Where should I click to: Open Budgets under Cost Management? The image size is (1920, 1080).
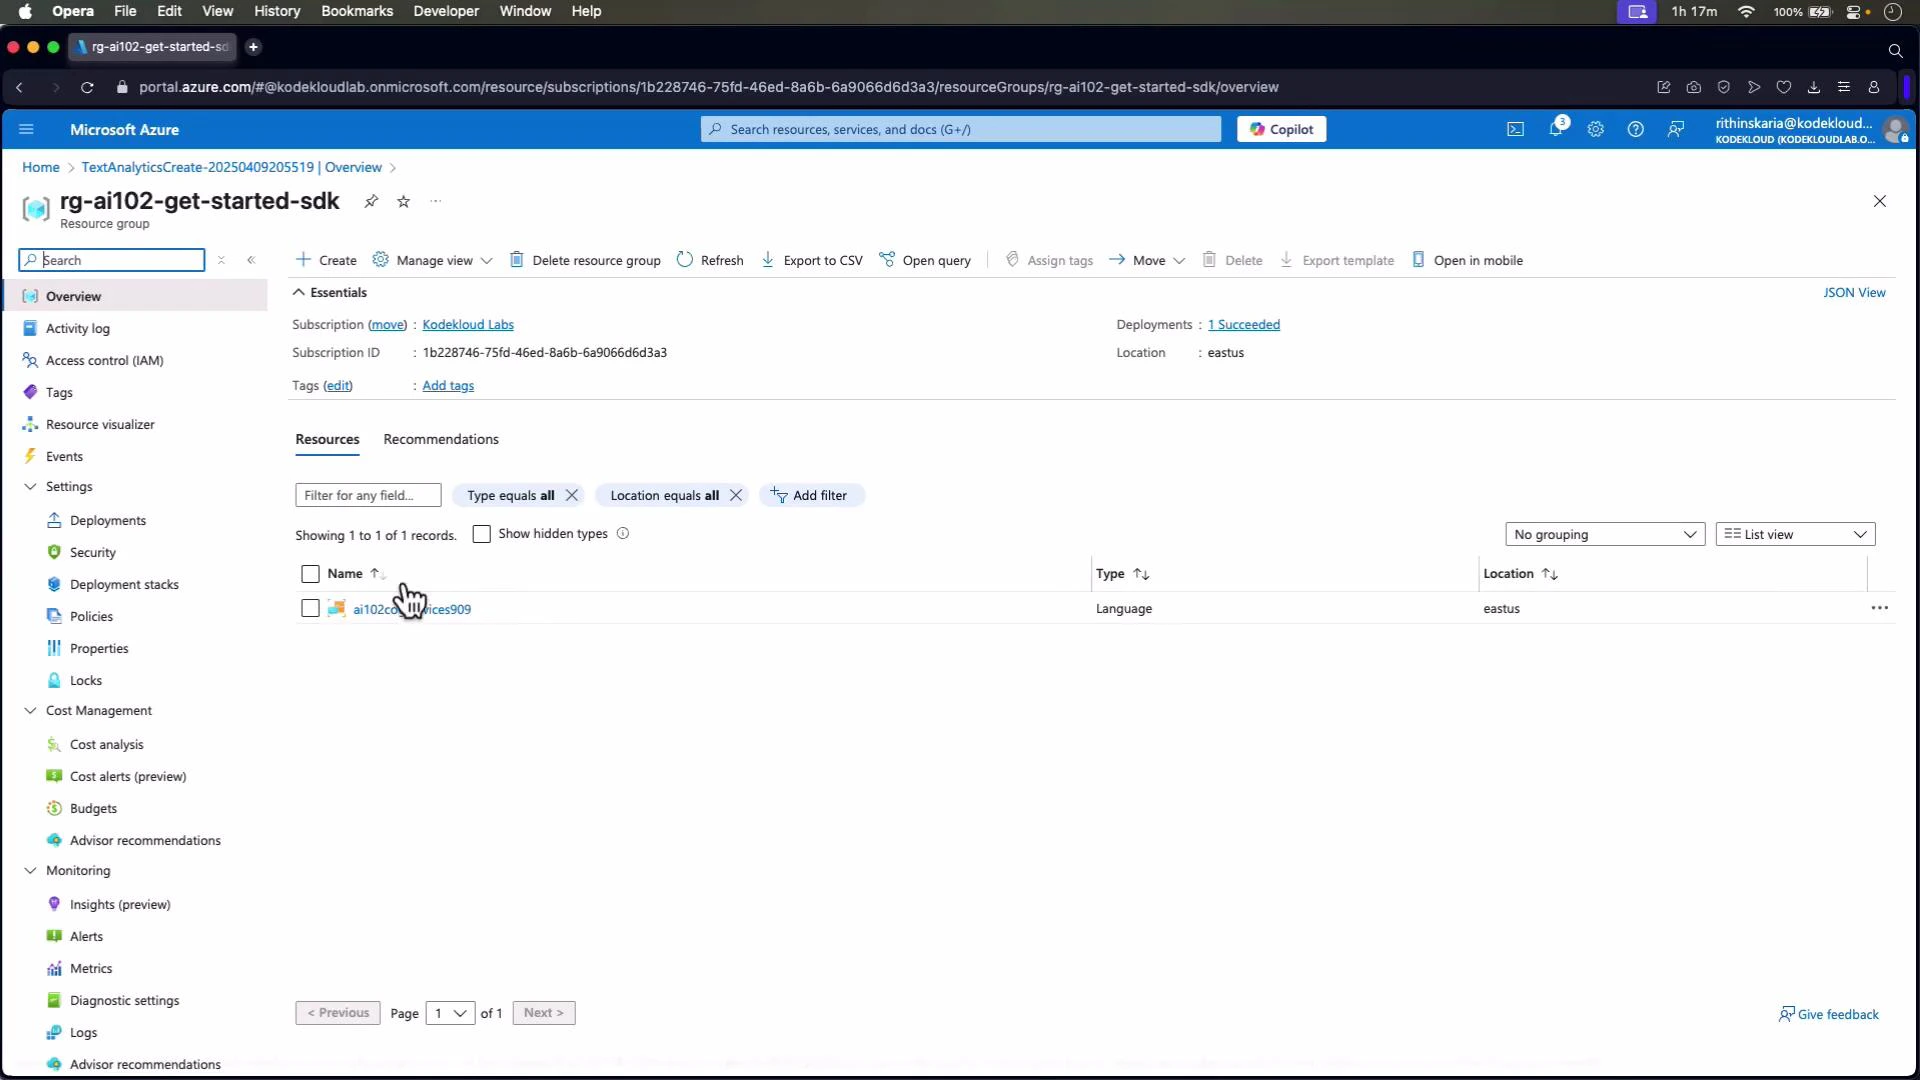[93, 808]
